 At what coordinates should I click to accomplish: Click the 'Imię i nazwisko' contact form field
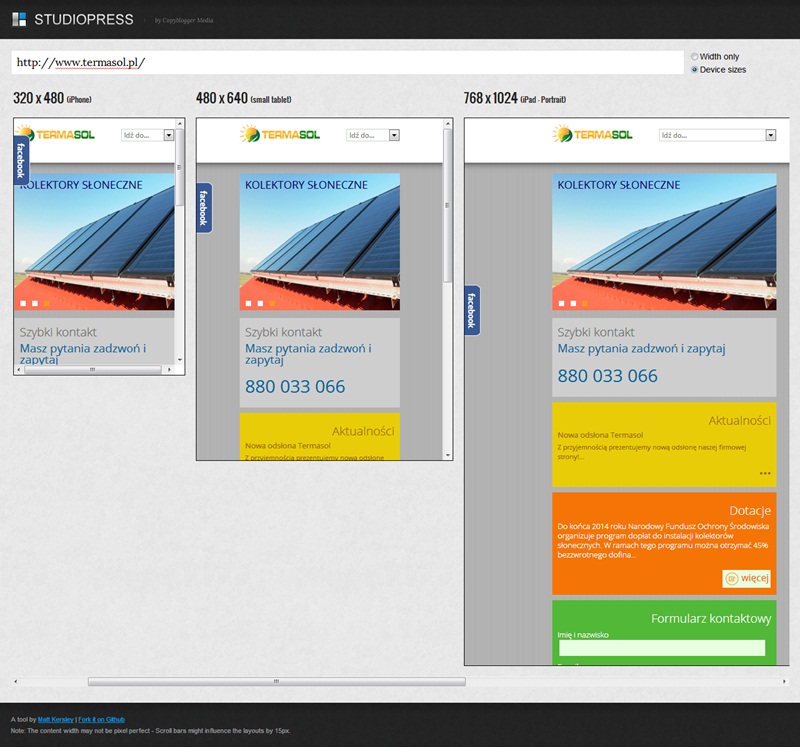click(x=661, y=648)
